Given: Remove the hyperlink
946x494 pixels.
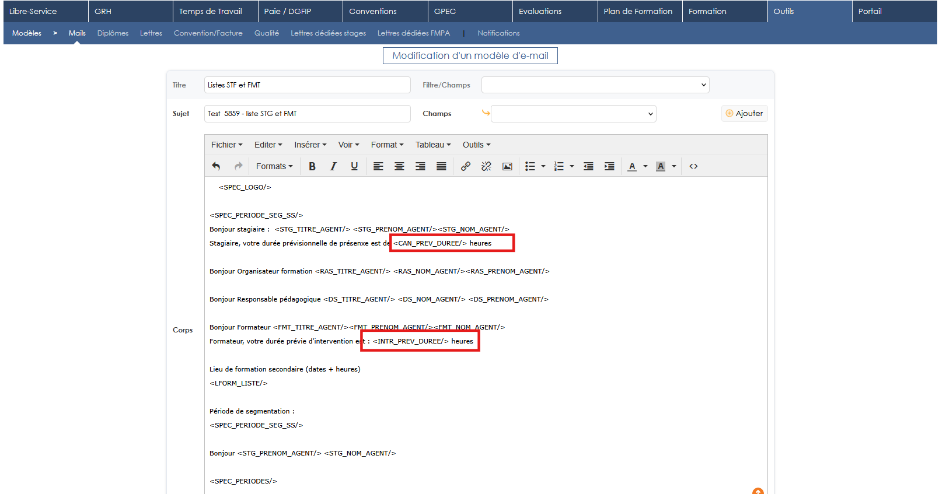Looking at the screenshot, I should pos(486,166).
